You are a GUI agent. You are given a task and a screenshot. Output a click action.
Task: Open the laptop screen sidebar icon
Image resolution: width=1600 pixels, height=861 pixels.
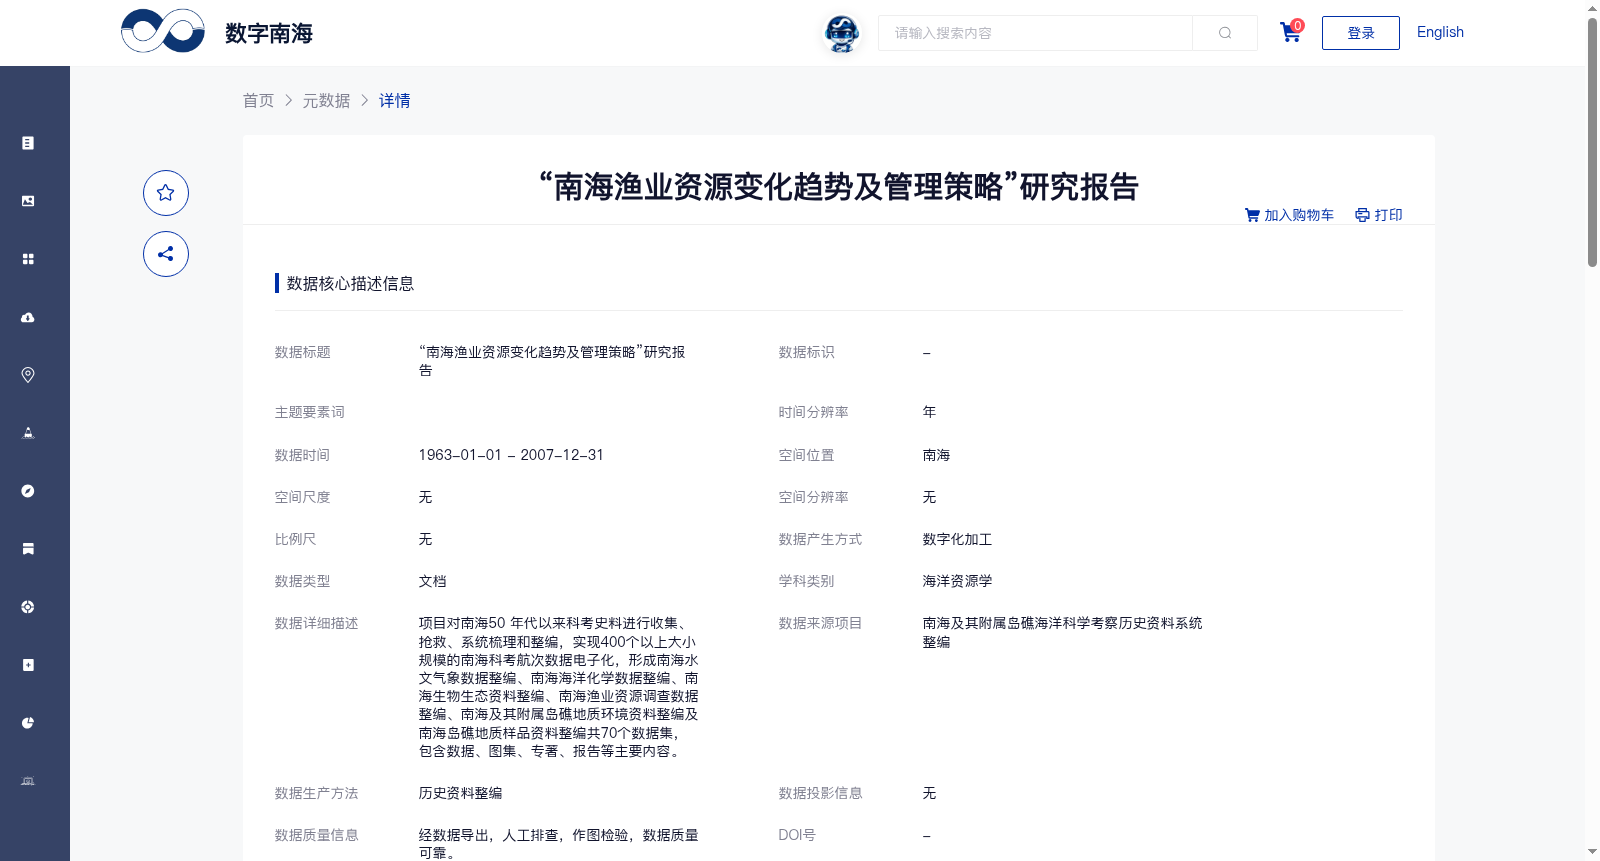pyautogui.click(x=28, y=781)
